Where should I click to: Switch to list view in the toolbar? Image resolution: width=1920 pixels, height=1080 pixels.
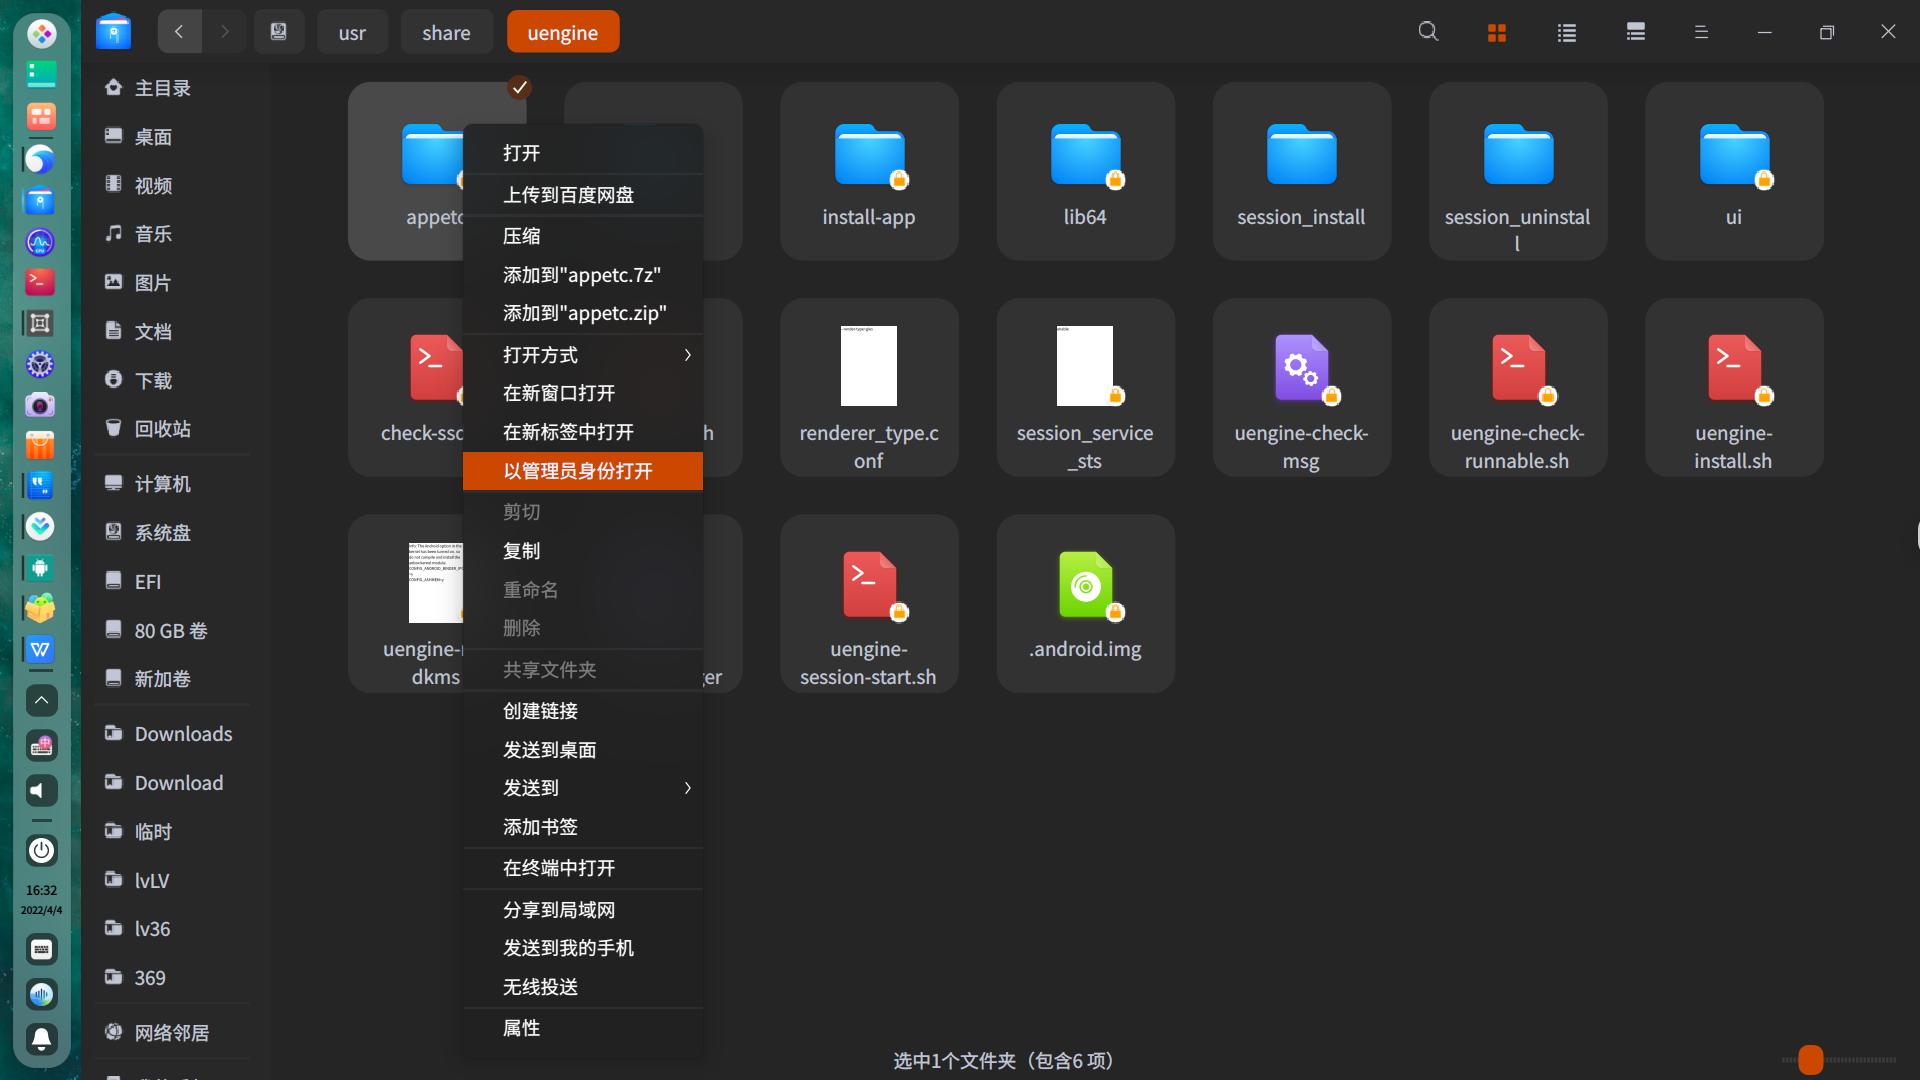click(x=1565, y=31)
